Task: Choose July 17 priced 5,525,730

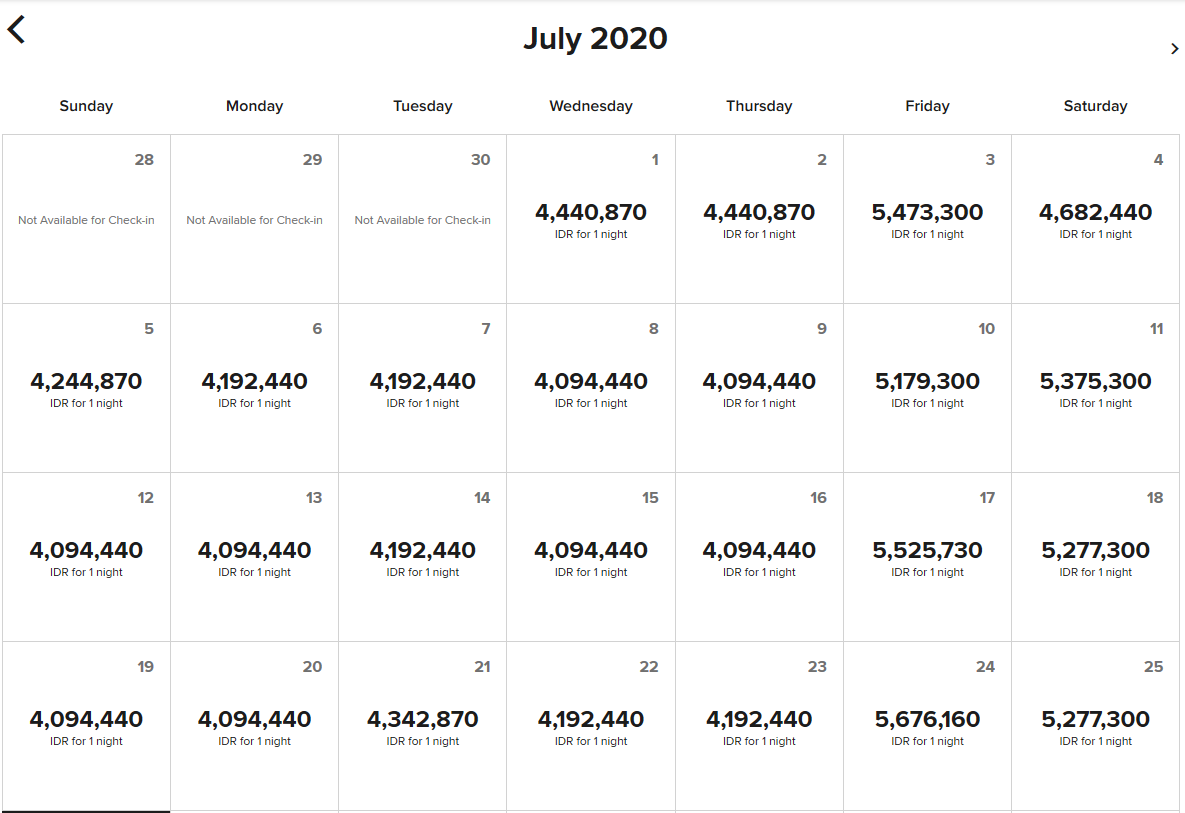Action: click(927, 558)
